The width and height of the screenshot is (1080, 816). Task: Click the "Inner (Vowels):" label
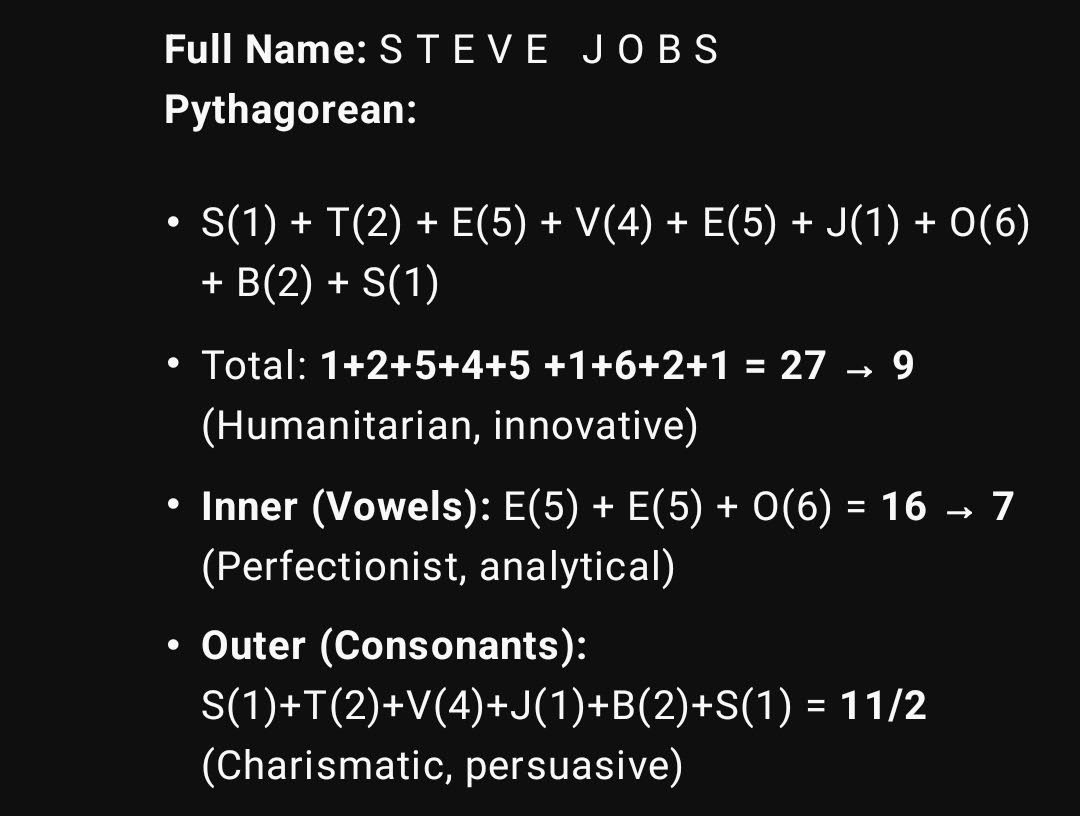[346, 506]
